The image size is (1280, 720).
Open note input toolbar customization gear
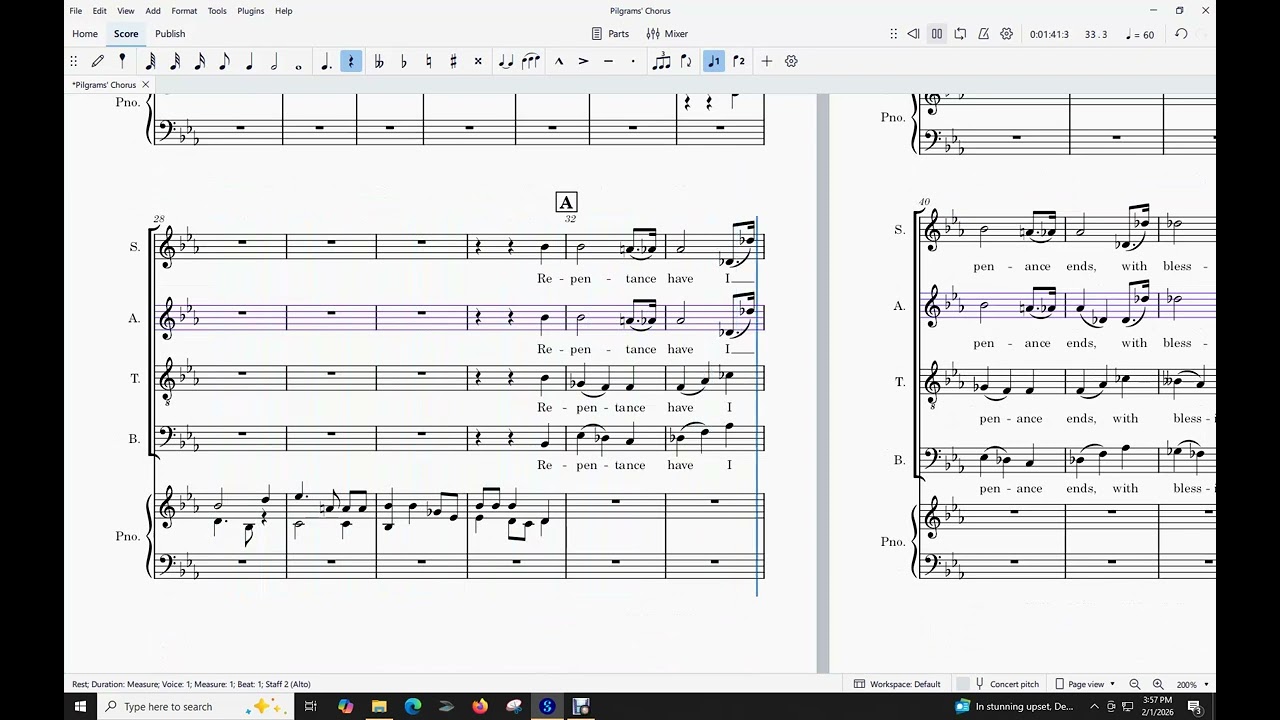[791, 61]
